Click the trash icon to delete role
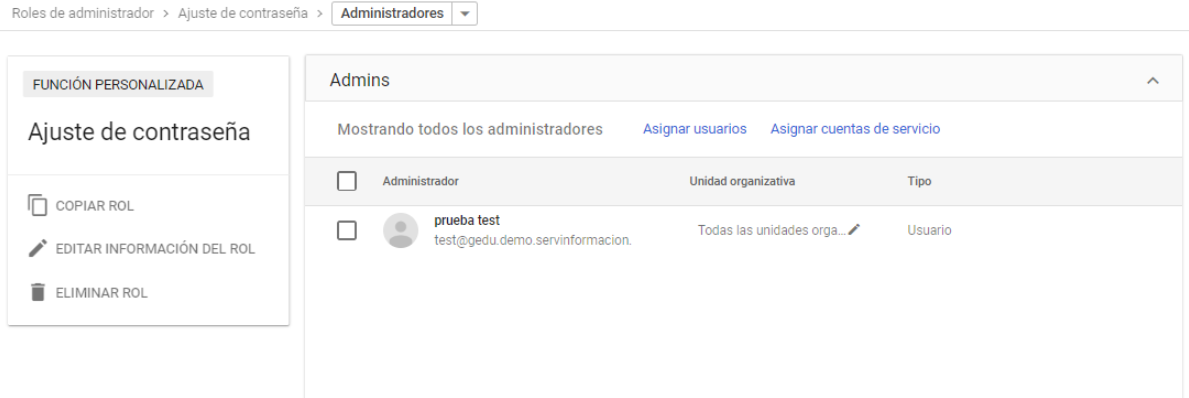1189x398 pixels. coord(37,293)
